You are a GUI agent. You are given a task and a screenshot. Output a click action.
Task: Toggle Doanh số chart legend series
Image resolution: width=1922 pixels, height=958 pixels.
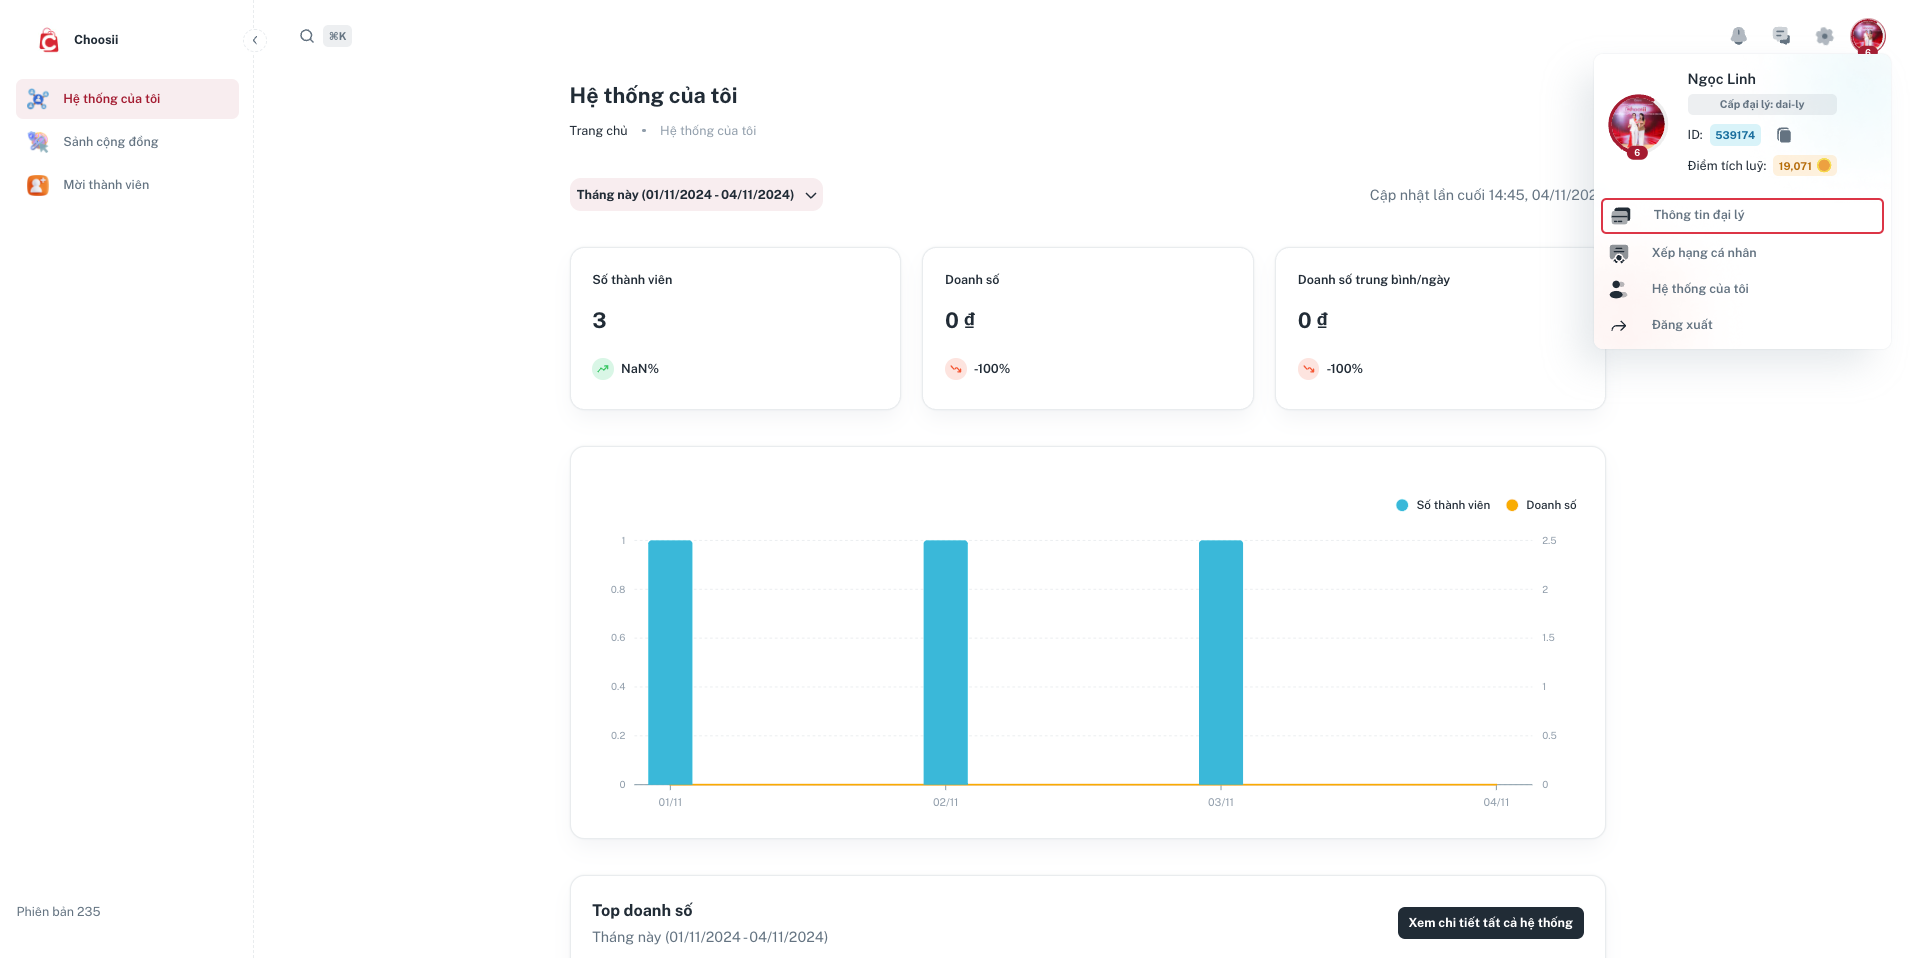pos(1541,505)
